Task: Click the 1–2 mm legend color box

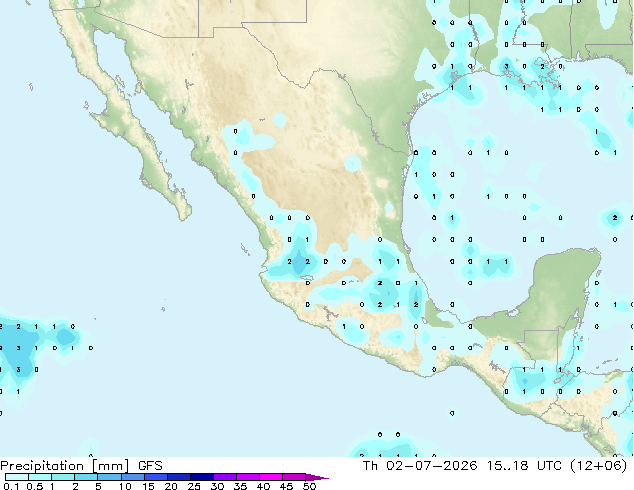Action: [63, 477]
